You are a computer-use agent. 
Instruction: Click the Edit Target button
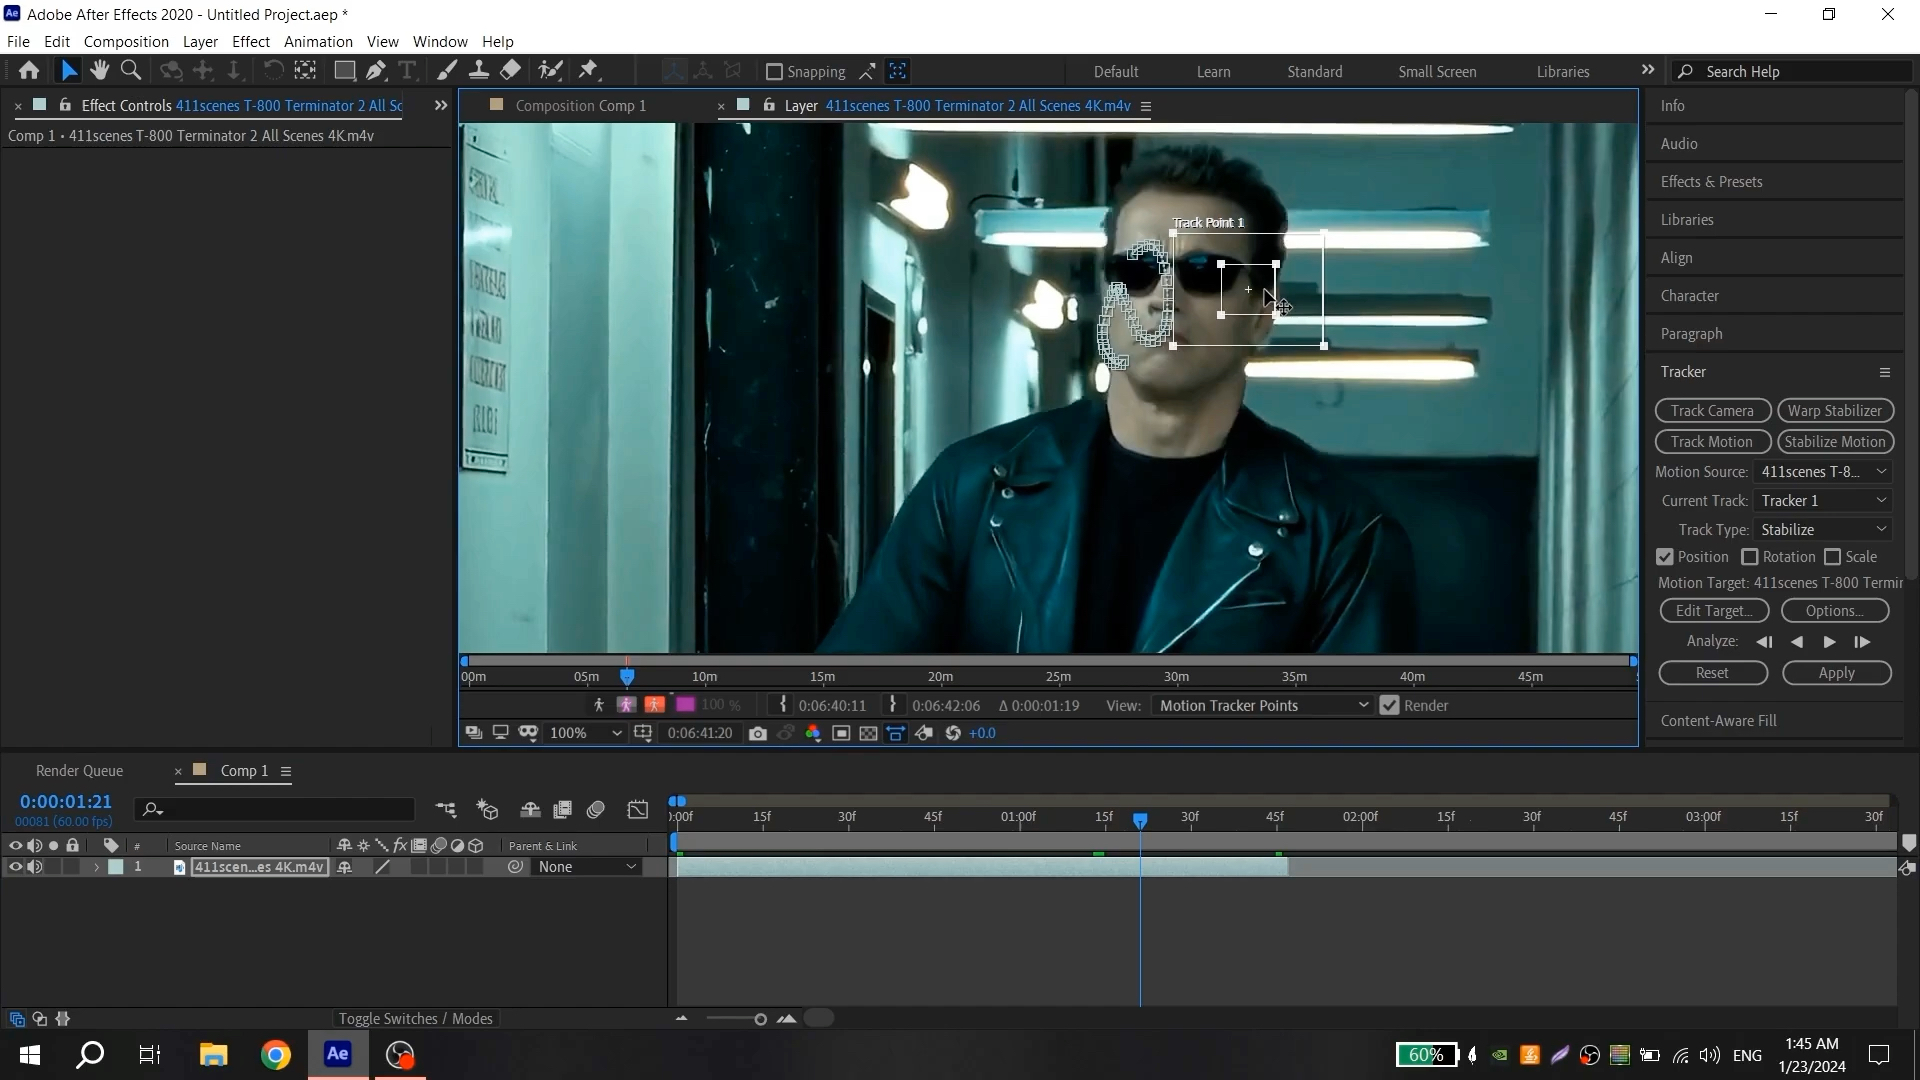coord(1714,611)
